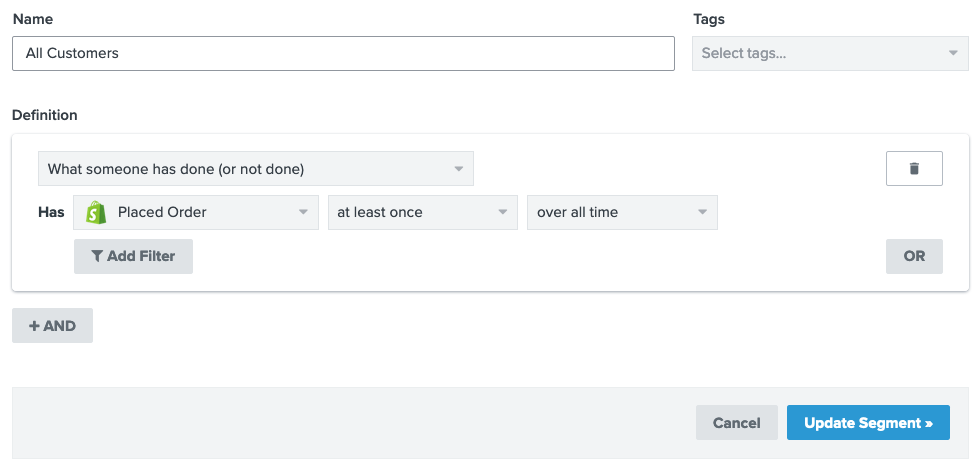The image size is (978, 467).
Task: Add an OR condition
Action: [914, 256]
